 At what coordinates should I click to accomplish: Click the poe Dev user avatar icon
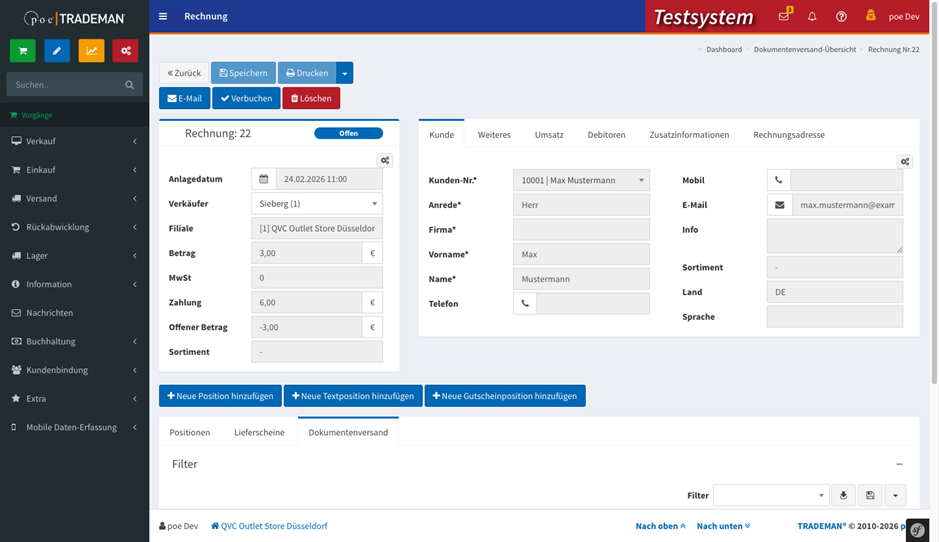[871, 15]
